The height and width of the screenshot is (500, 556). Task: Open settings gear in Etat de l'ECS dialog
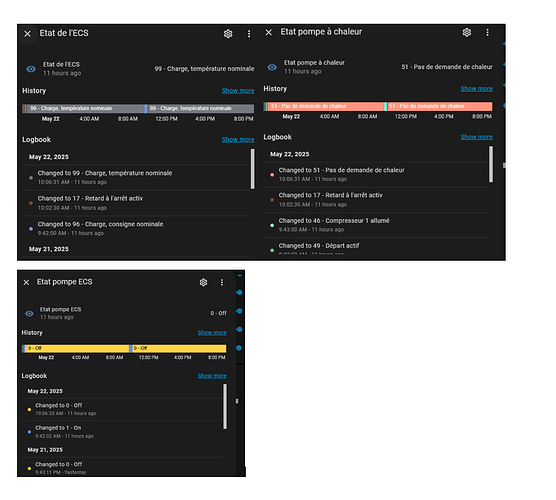(x=228, y=34)
